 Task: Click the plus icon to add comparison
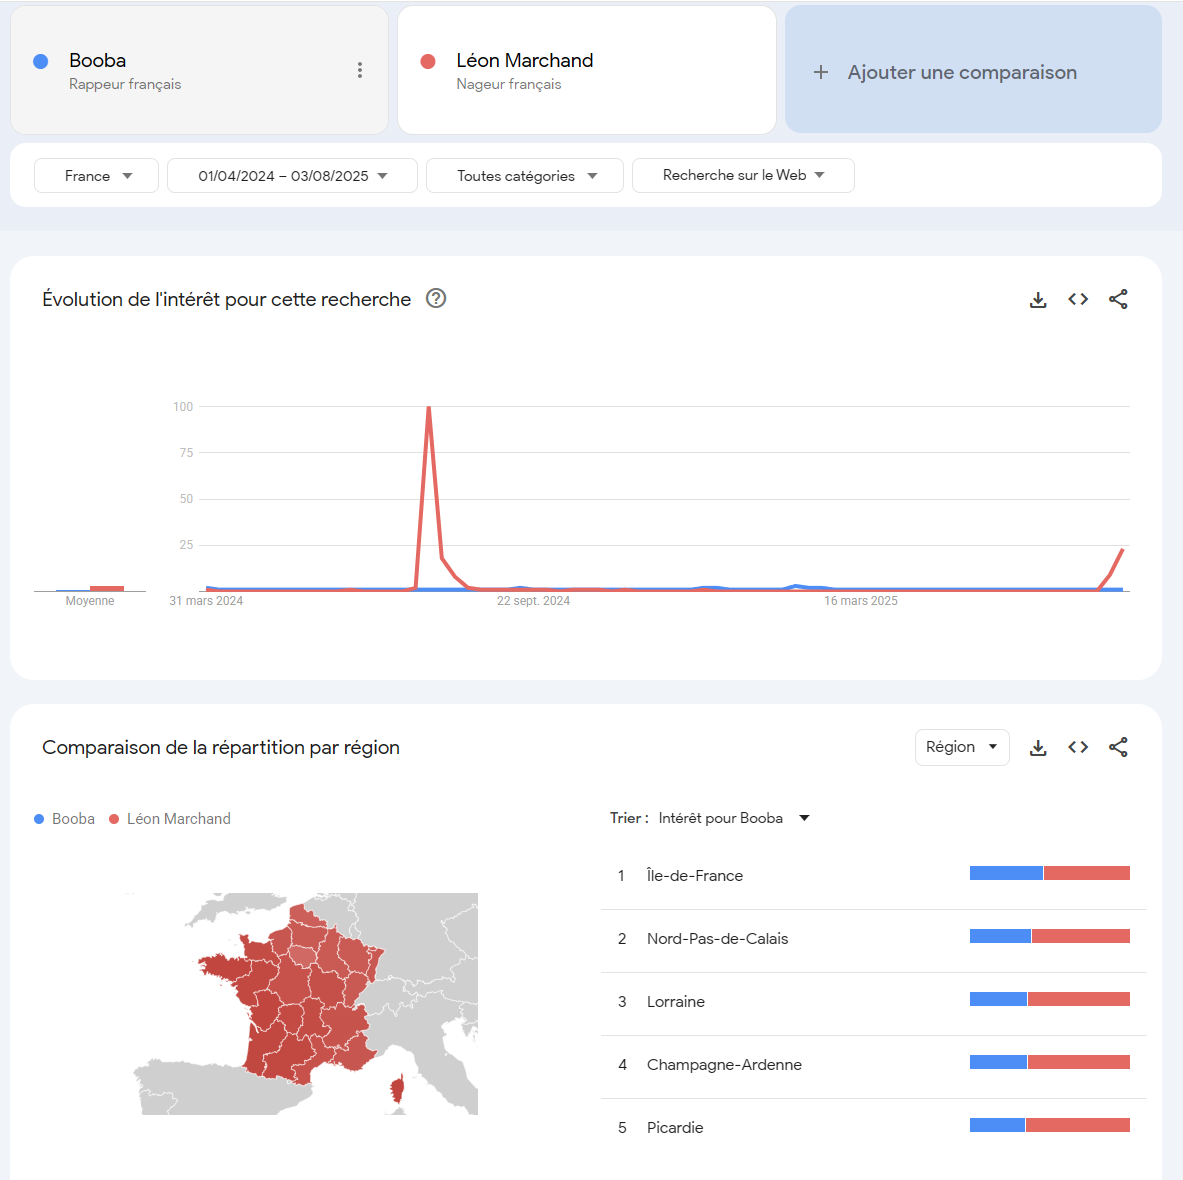821,72
